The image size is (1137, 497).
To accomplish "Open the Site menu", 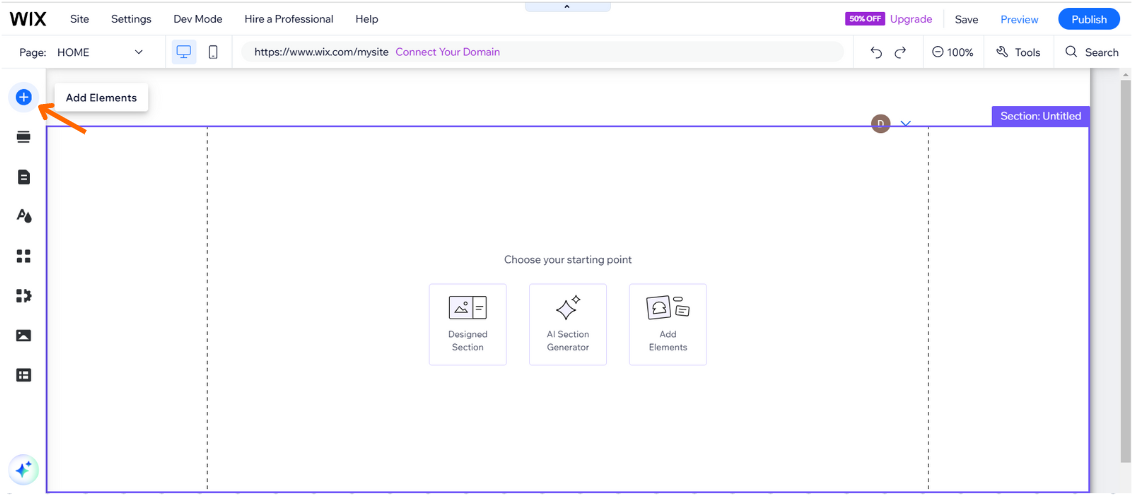I will (80, 19).
